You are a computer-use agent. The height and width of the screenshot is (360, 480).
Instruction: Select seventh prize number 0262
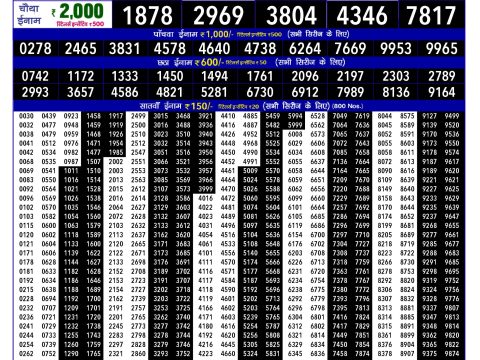26,353
